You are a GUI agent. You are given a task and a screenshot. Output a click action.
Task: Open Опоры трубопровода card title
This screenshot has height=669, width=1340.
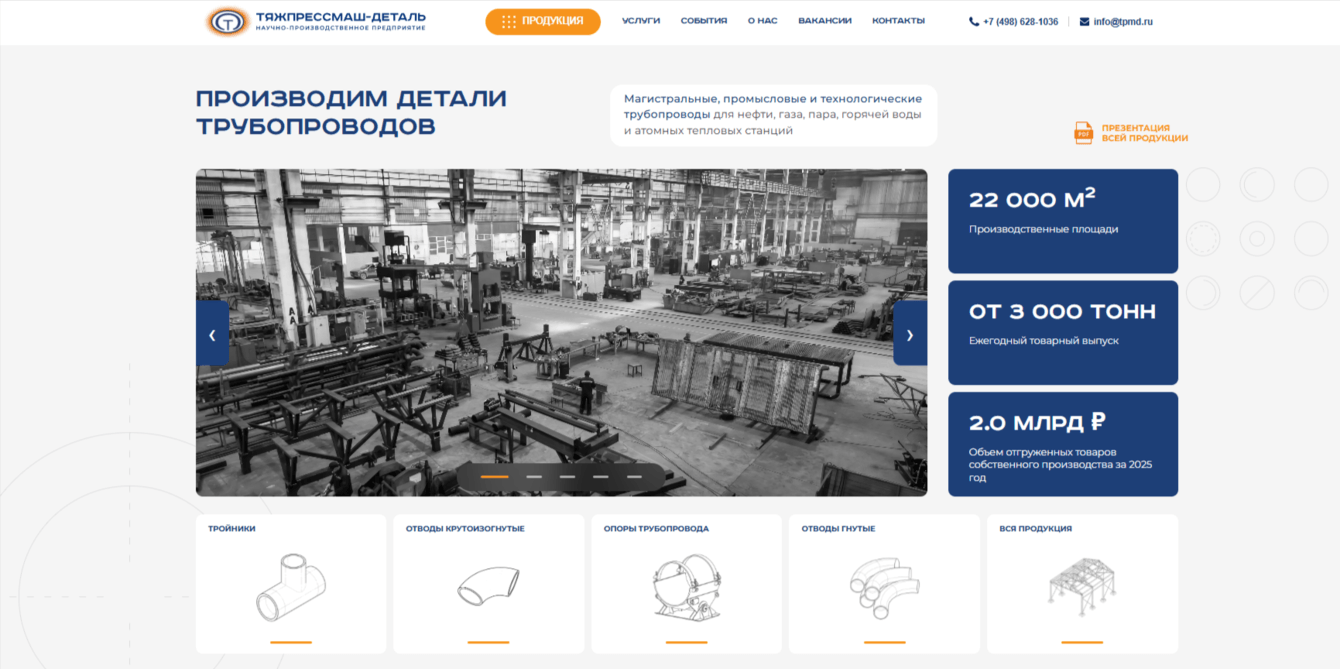(x=656, y=529)
